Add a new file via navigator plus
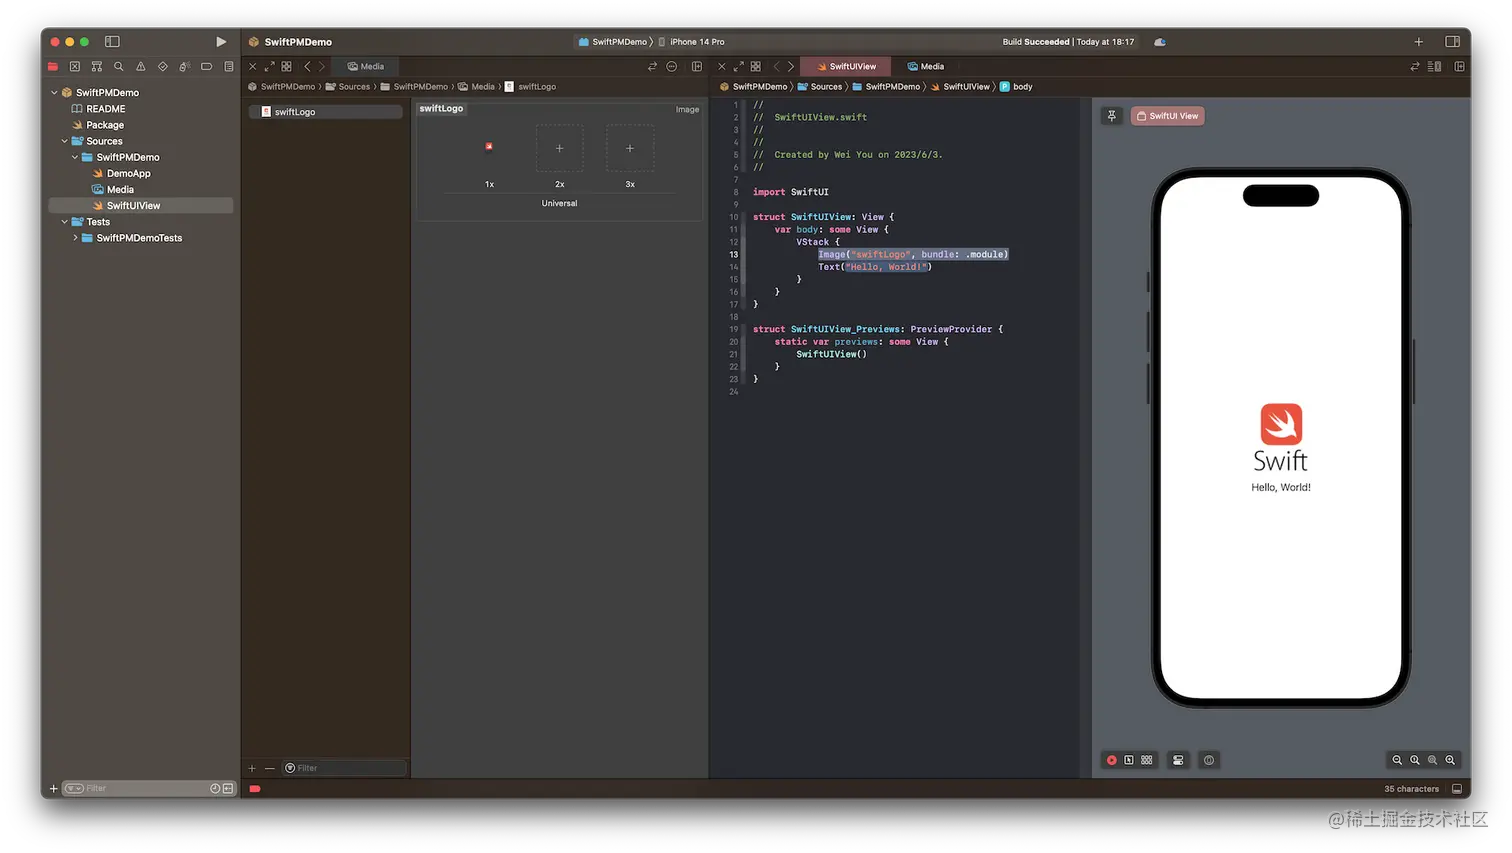 (53, 789)
